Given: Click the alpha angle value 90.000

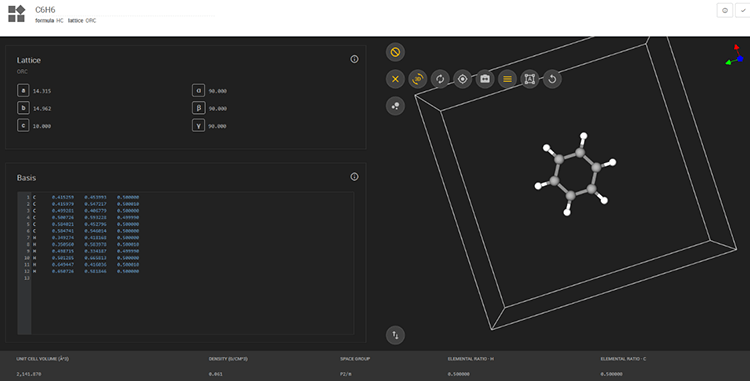Looking at the screenshot, I should (218, 91).
